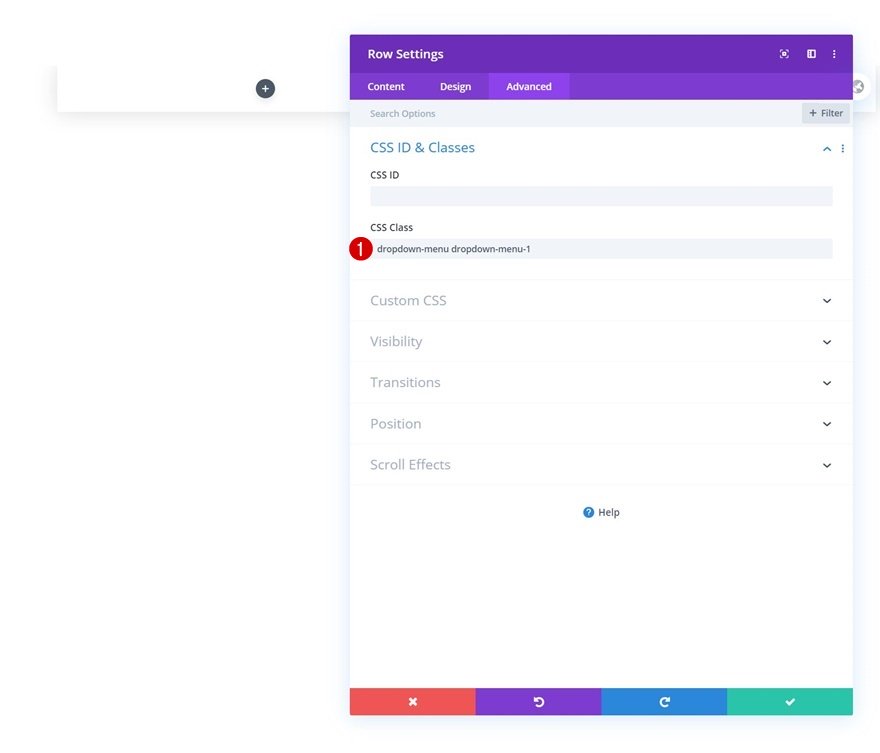Switch to the Content tab
The width and height of the screenshot is (880, 753).
[x=386, y=86]
